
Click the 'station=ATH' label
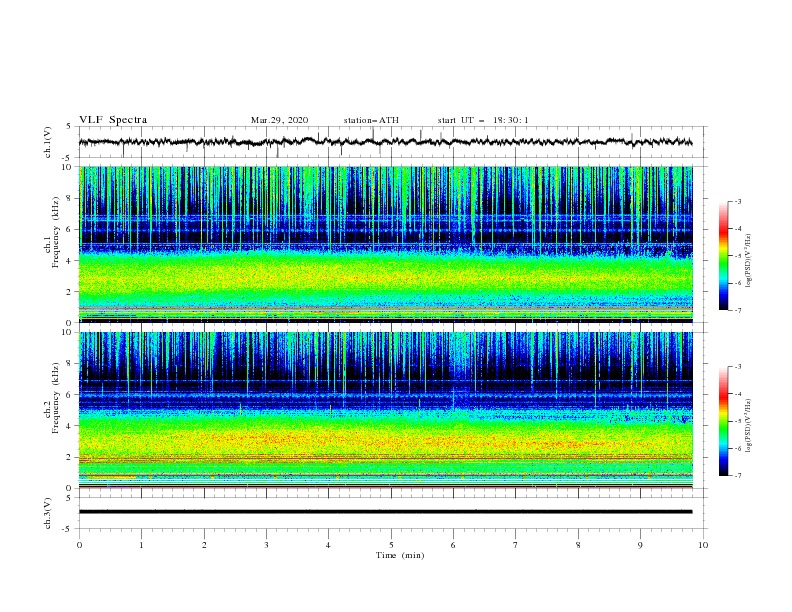click(x=371, y=120)
